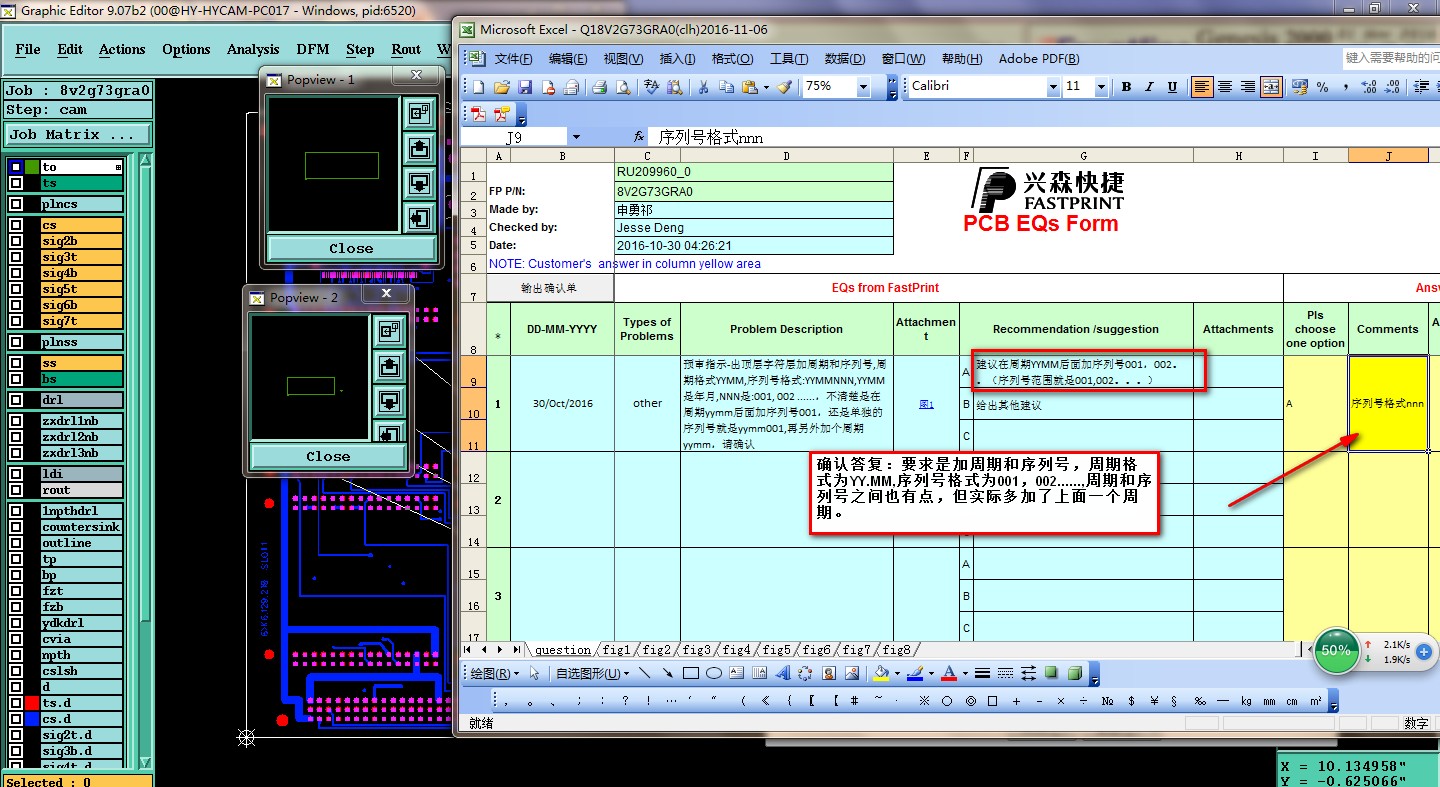This screenshot has width=1440, height=787.
Task: Select the Arrow drawing tool
Action: pos(667,673)
